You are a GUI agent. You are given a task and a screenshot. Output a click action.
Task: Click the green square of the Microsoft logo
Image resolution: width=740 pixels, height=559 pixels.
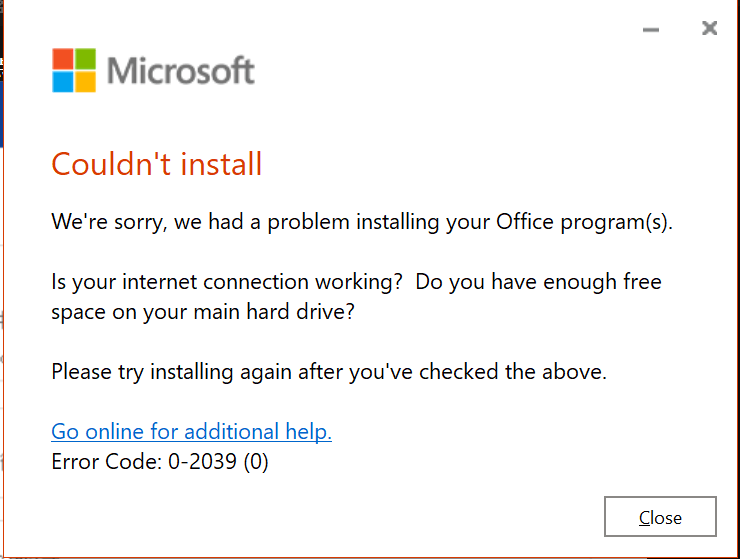[x=86, y=58]
